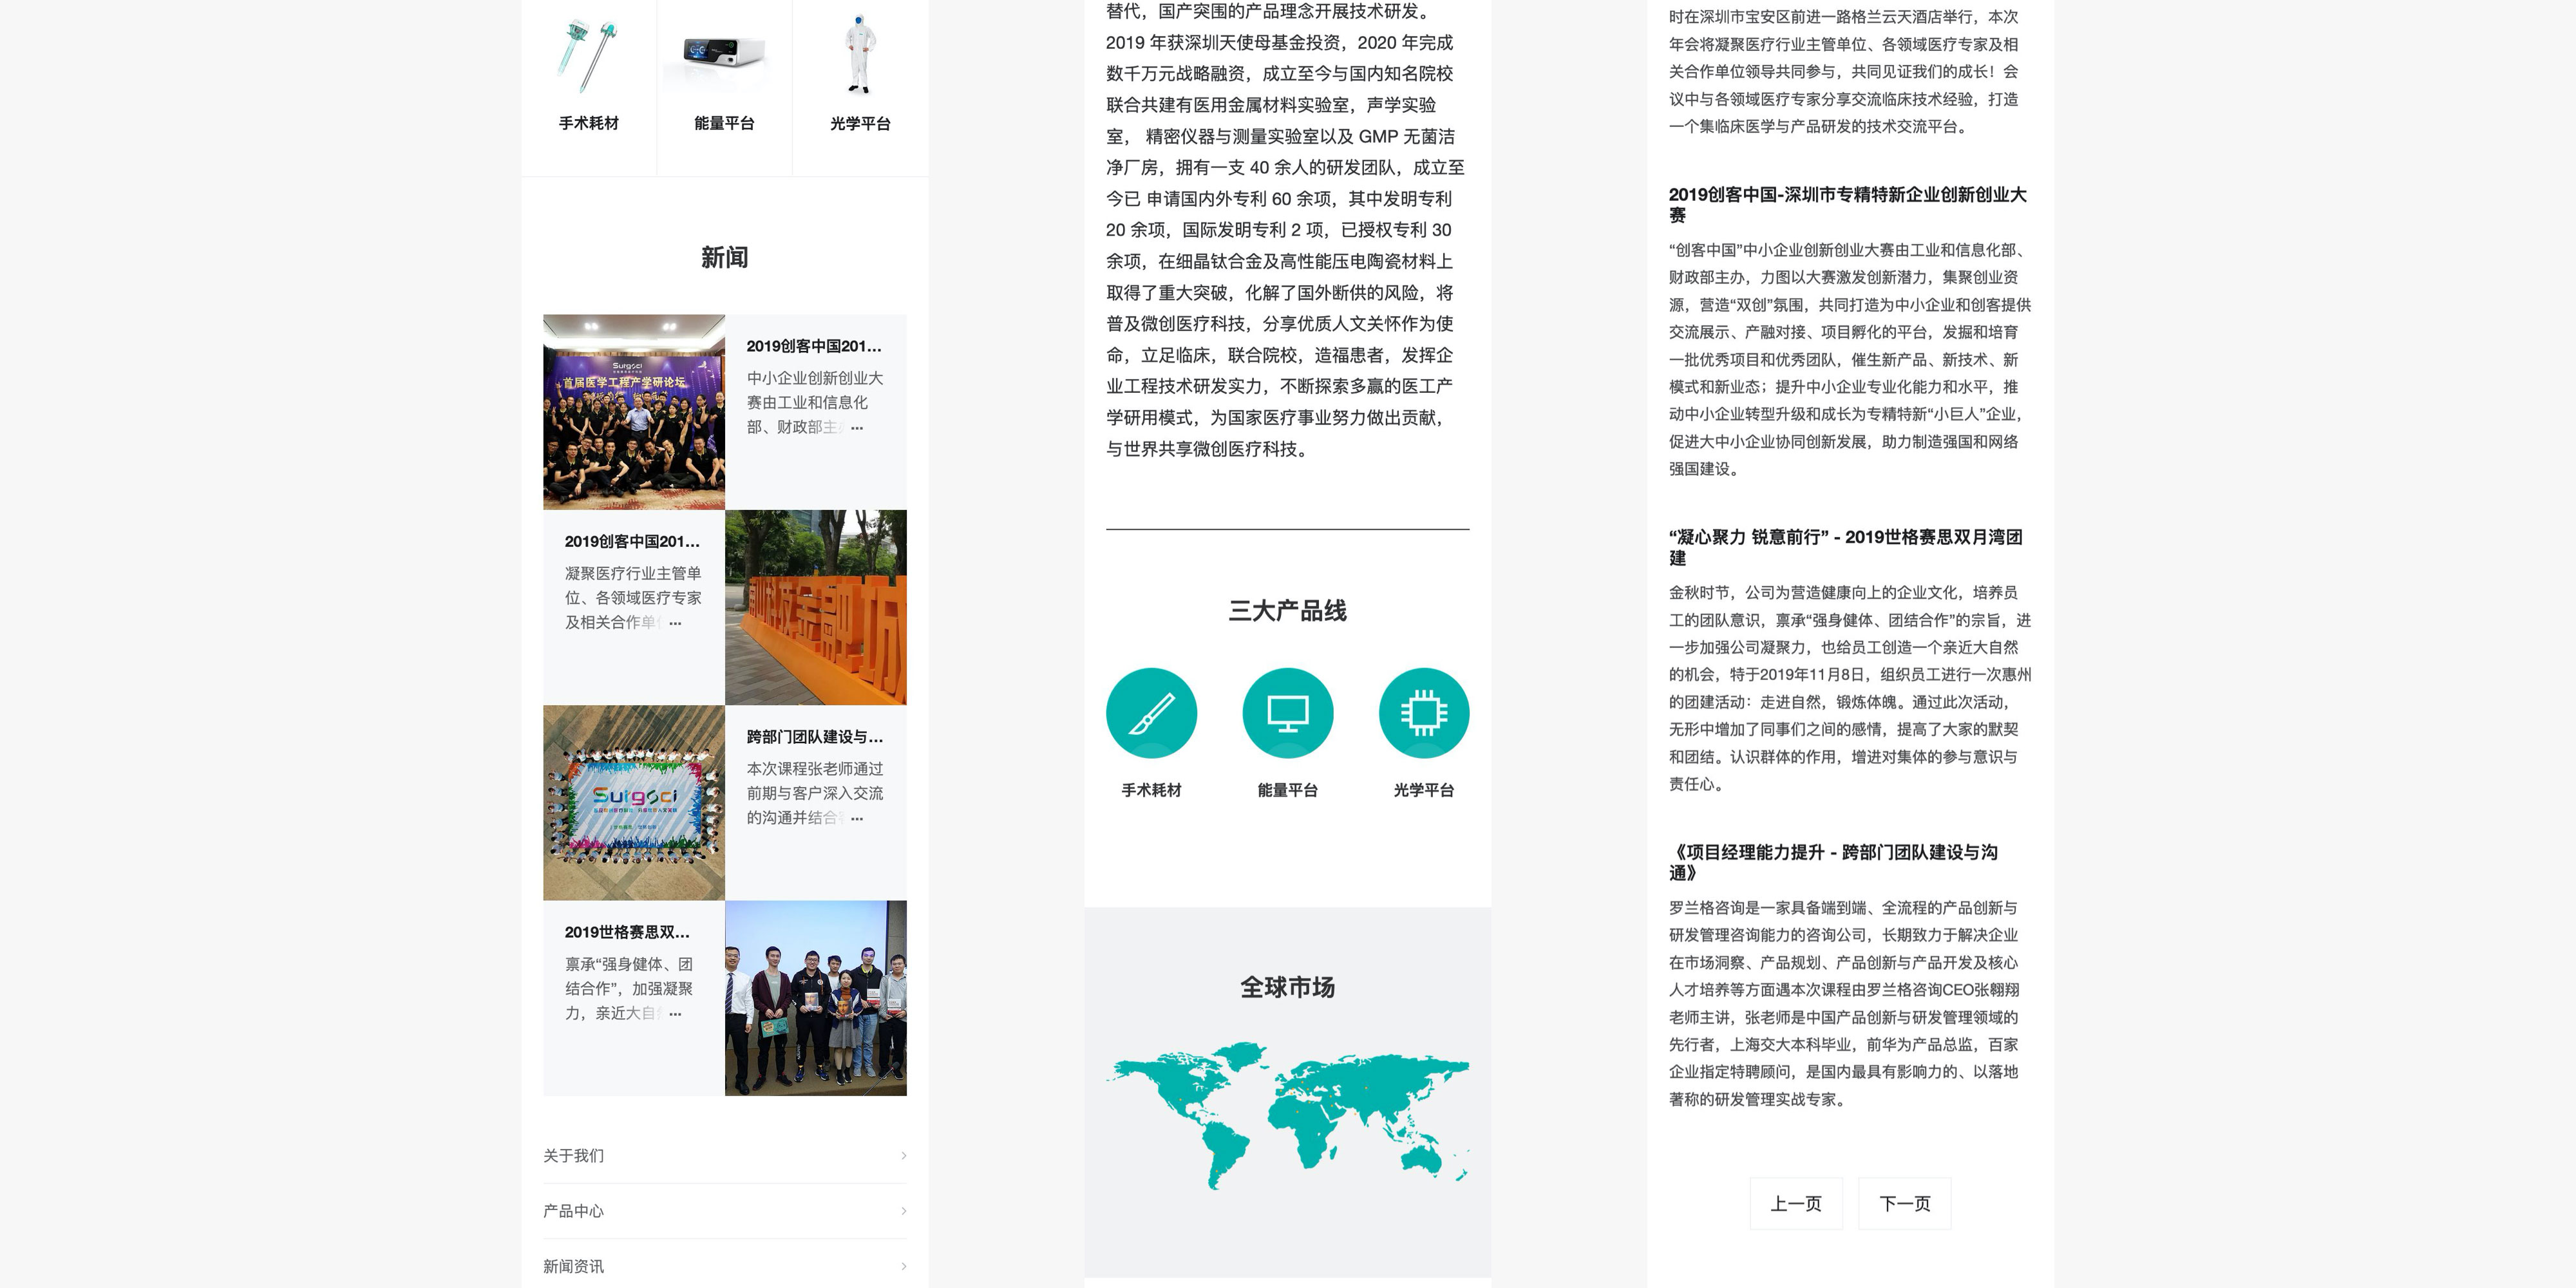Open 产品中心 footer menu item
Viewport: 2576px width, 1288px height.
724,1211
